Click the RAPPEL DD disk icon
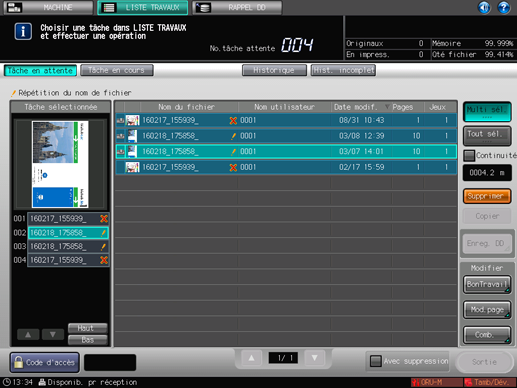 [203, 7]
